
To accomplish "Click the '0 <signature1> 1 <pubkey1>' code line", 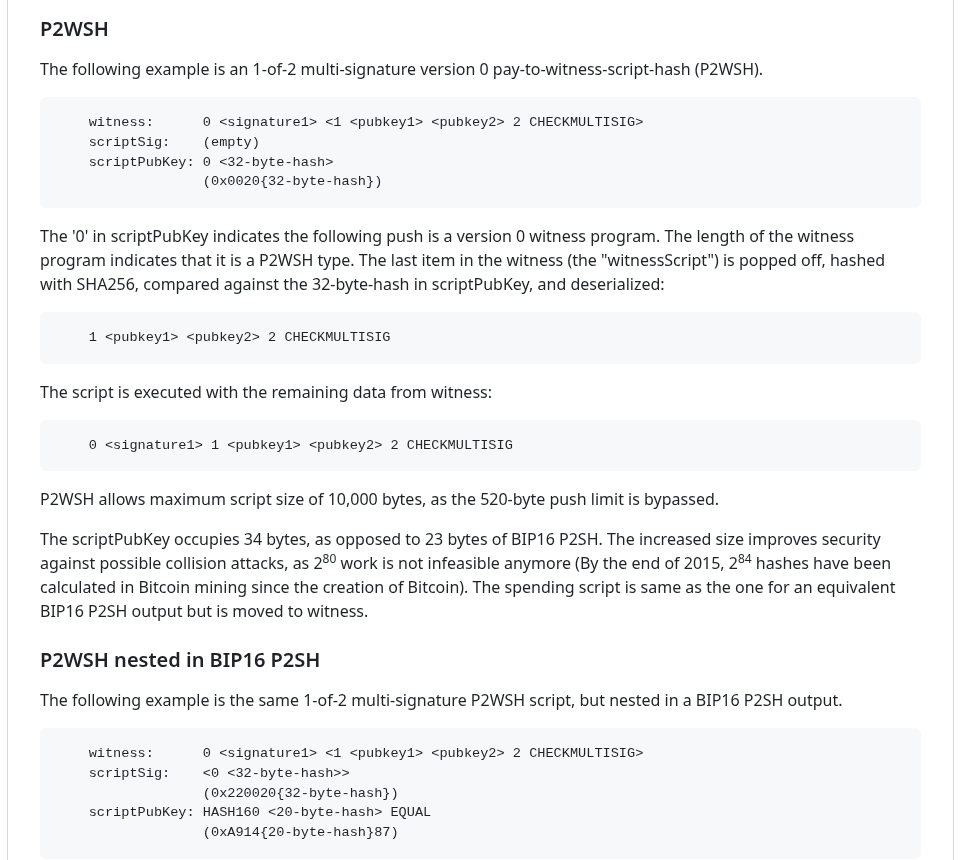I will coord(301,445).
